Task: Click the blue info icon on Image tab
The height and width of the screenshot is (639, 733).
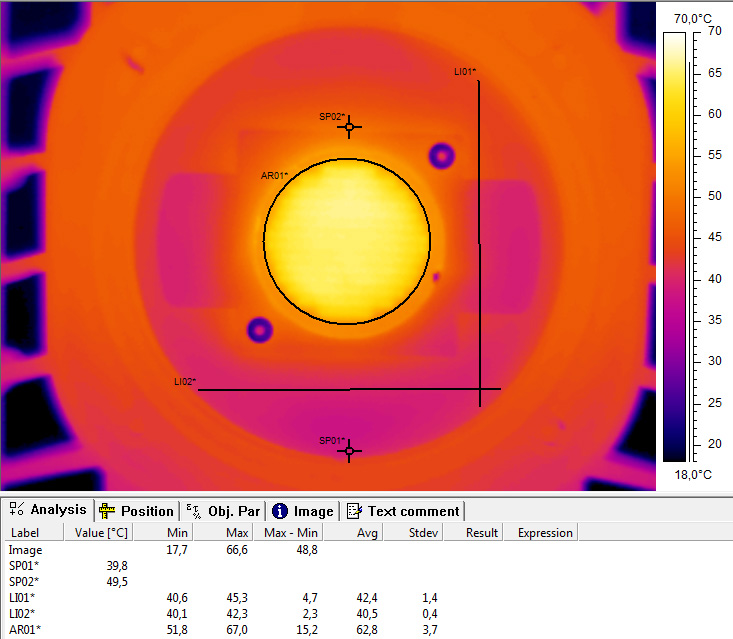Action: [280, 511]
